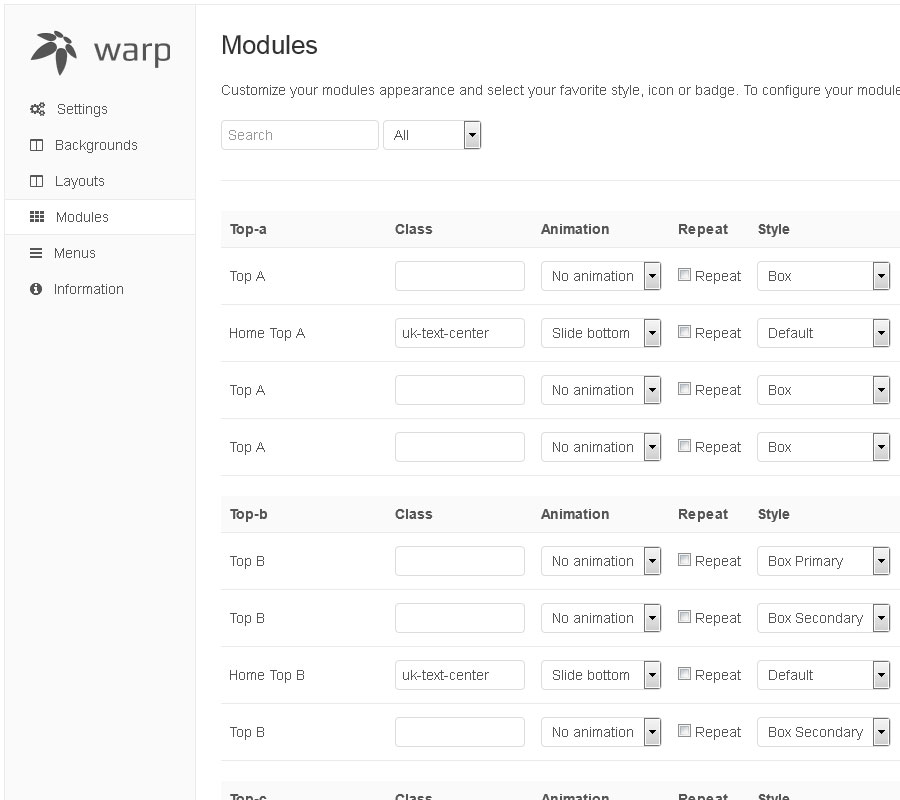Open the Information page link

[88, 289]
